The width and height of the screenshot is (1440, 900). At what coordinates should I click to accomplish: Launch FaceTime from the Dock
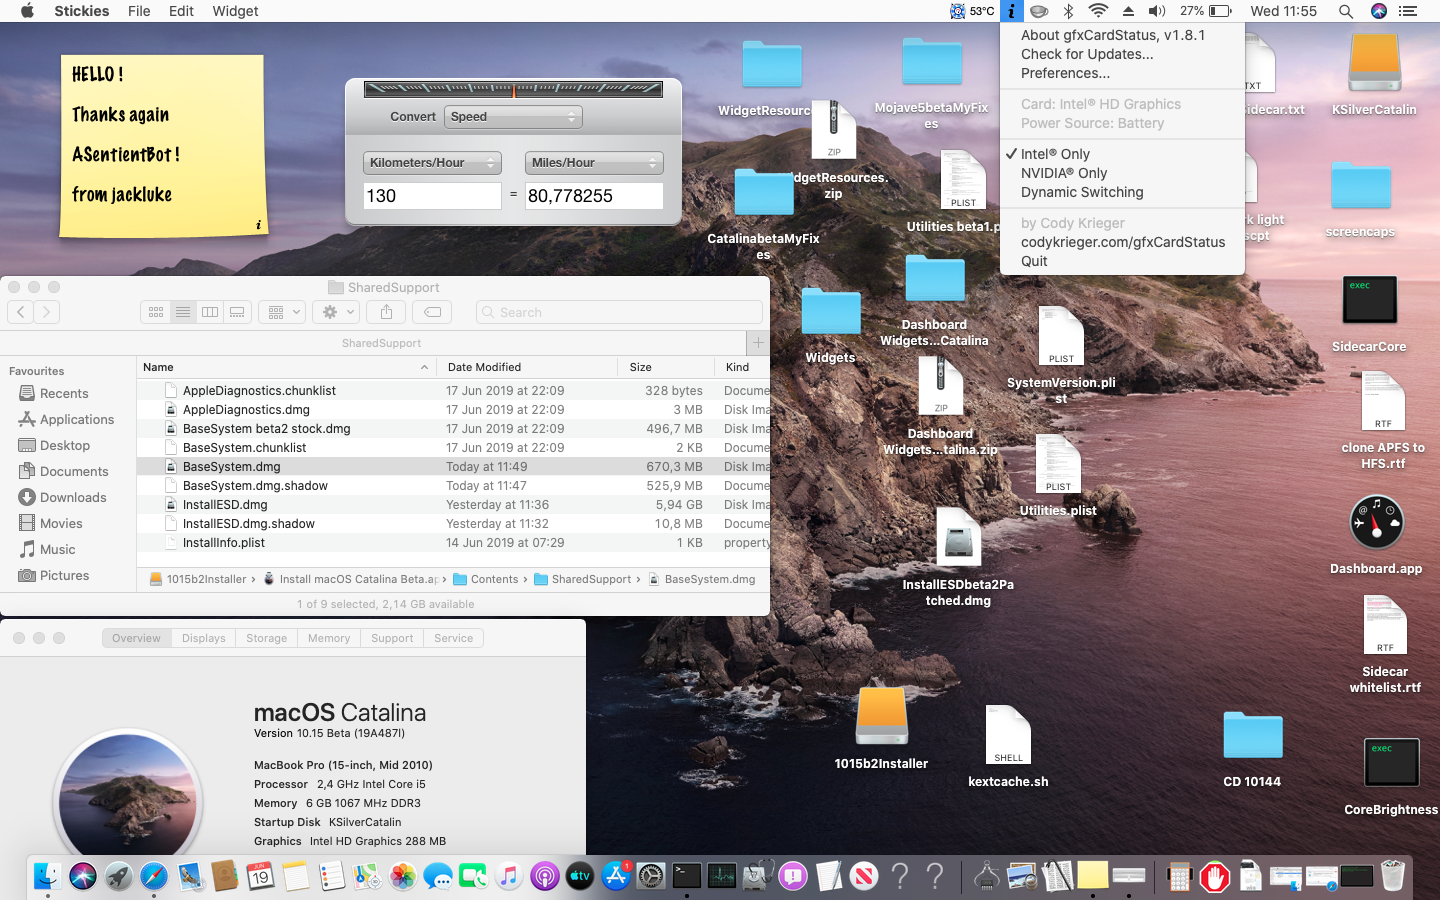473,877
